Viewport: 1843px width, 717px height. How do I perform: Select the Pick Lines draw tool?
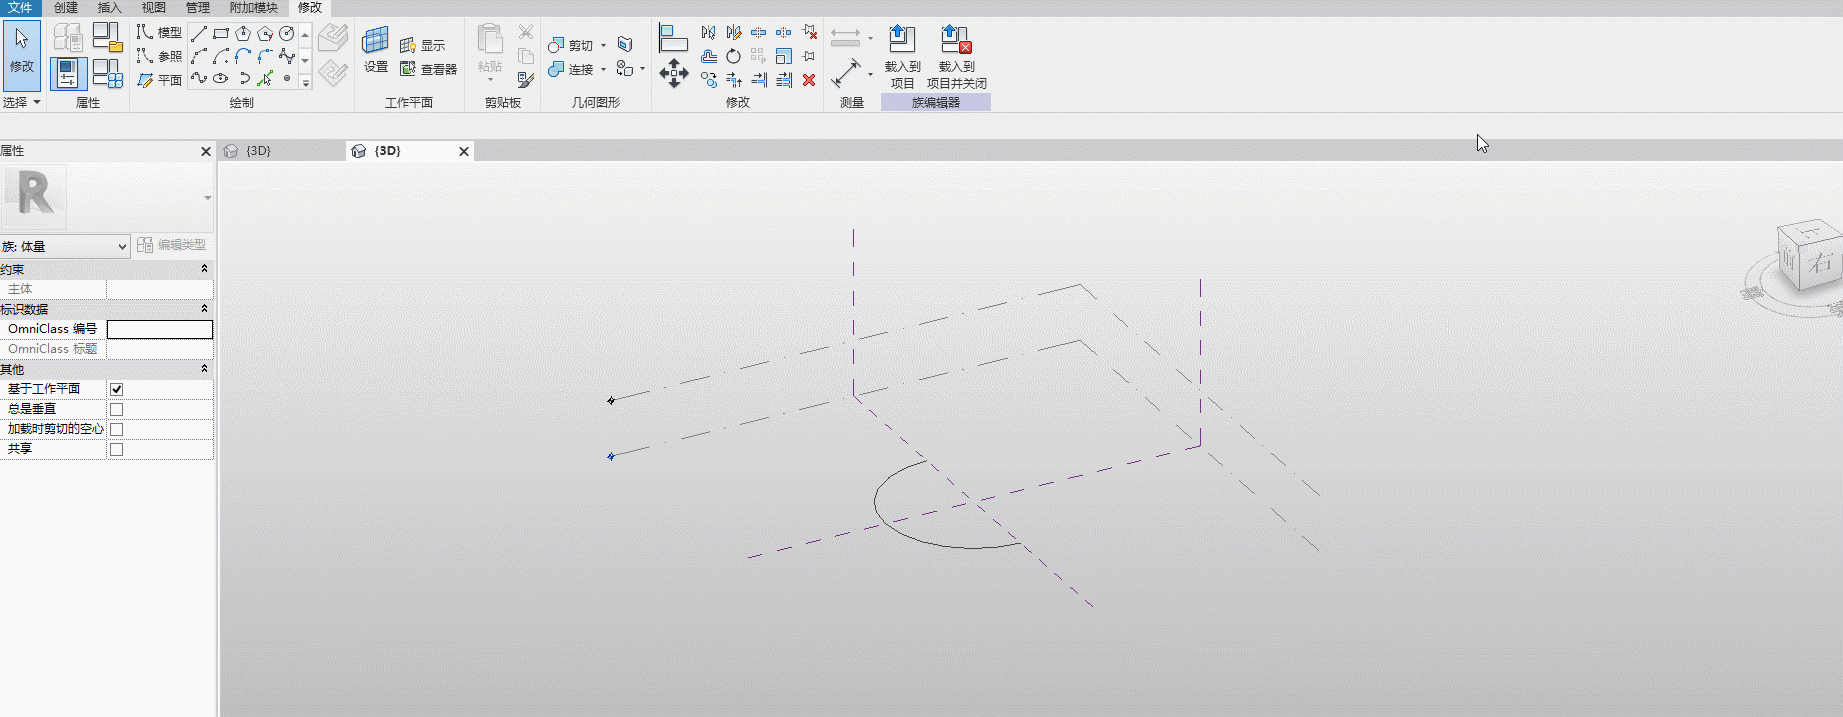pos(265,78)
